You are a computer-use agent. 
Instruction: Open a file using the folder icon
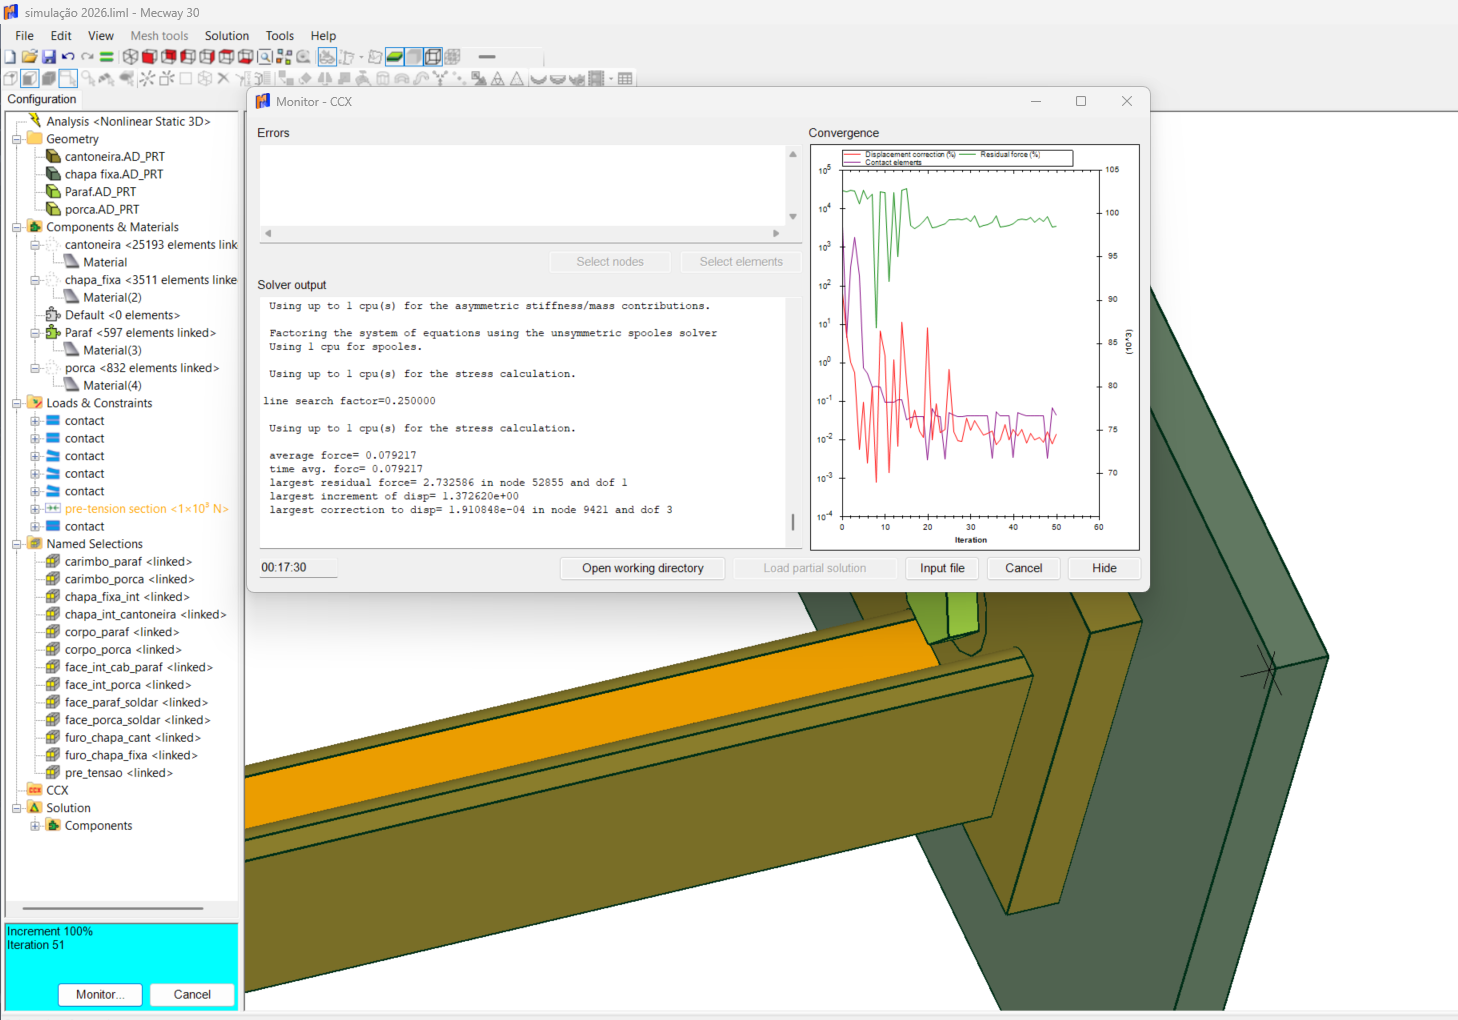point(29,57)
